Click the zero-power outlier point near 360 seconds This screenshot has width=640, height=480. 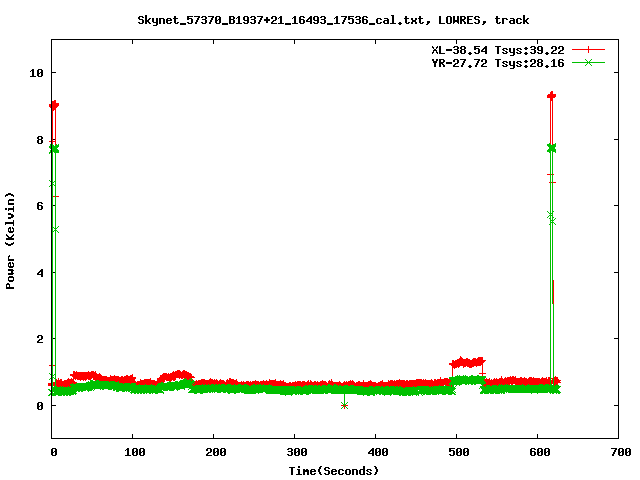pyautogui.click(x=344, y=405)
